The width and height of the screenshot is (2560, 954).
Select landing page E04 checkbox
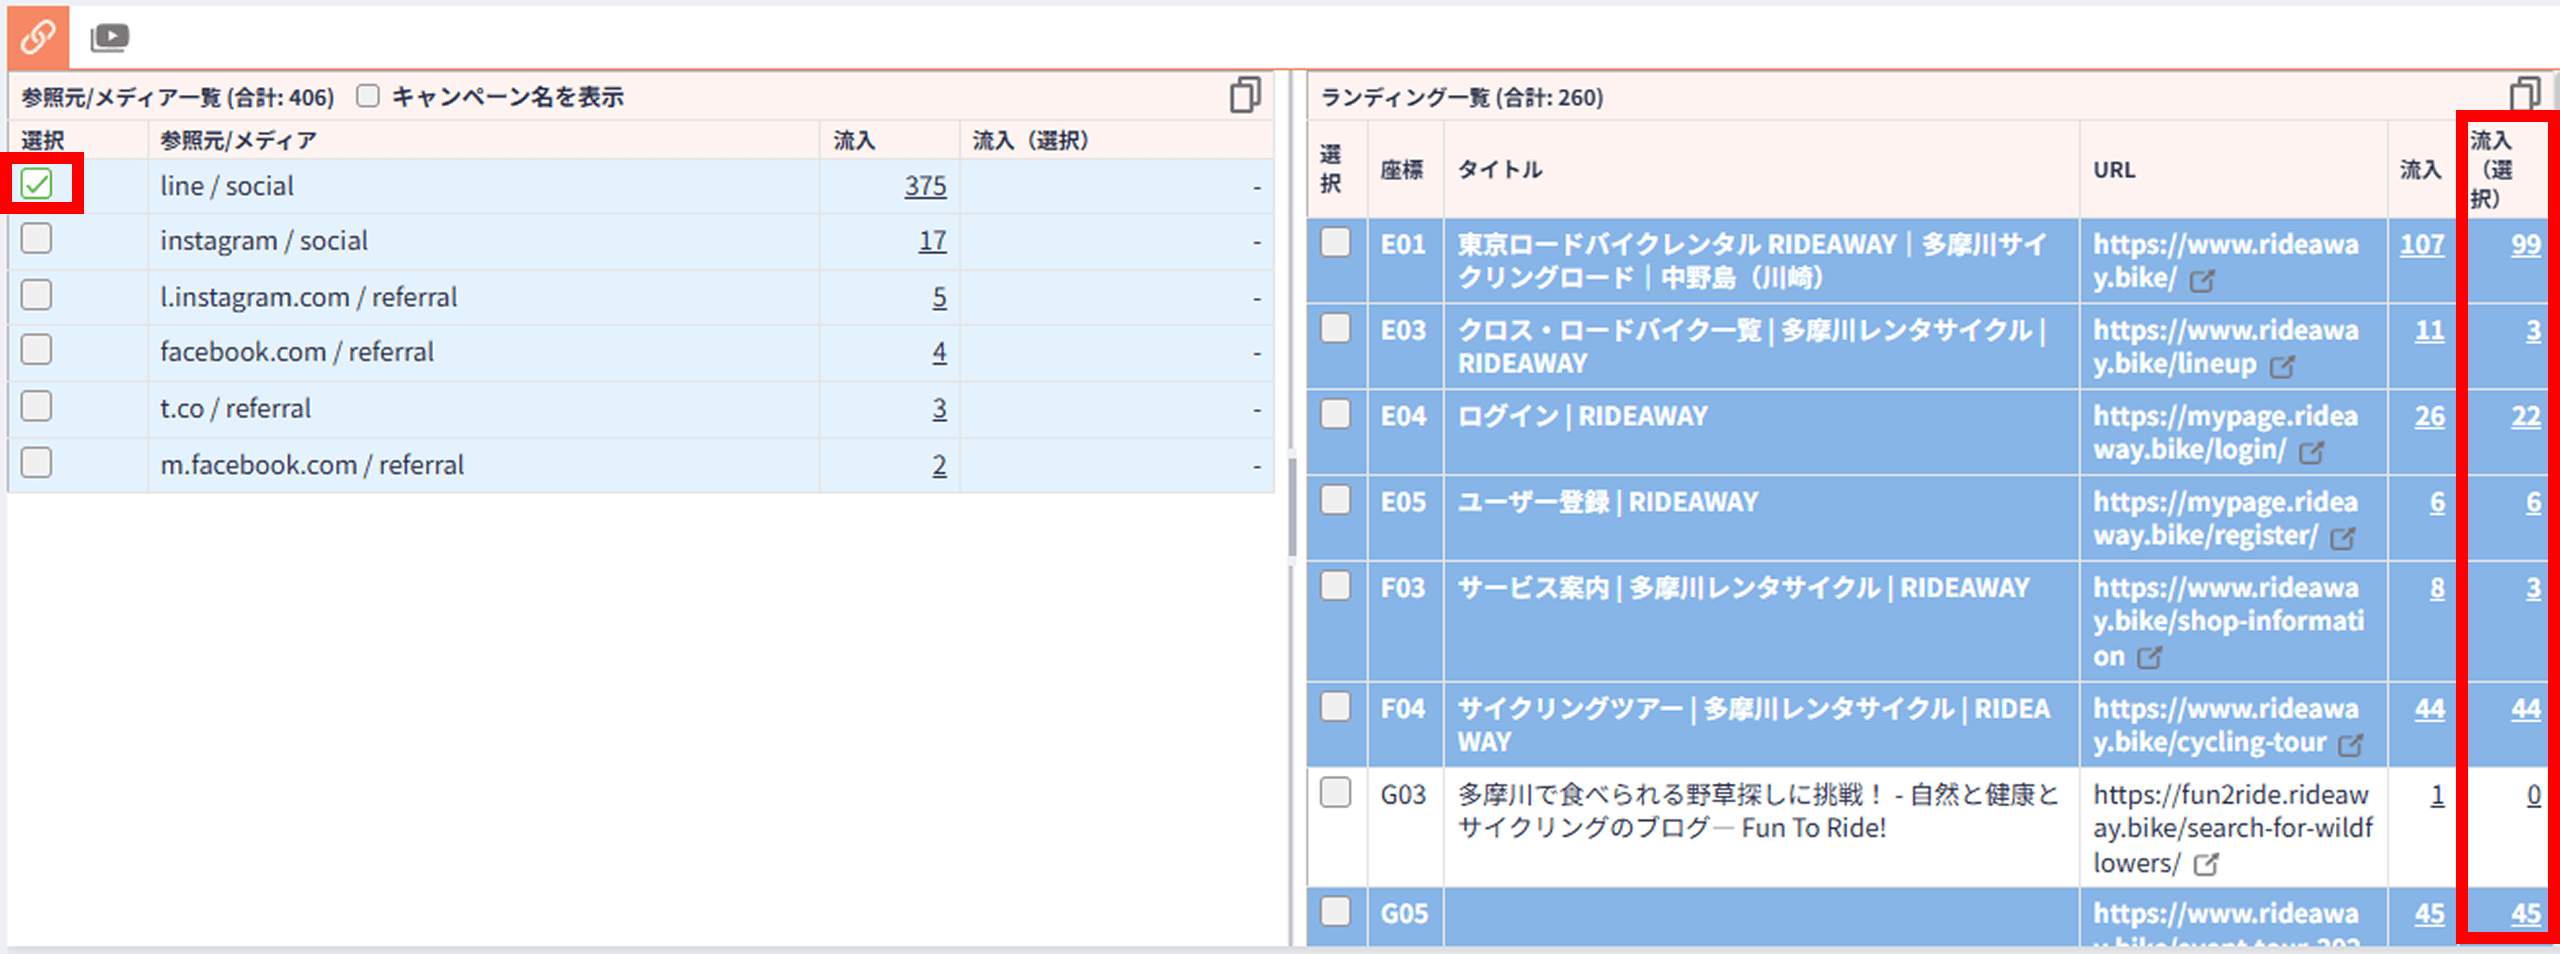pyautogui.click(x=1336, y=414)
